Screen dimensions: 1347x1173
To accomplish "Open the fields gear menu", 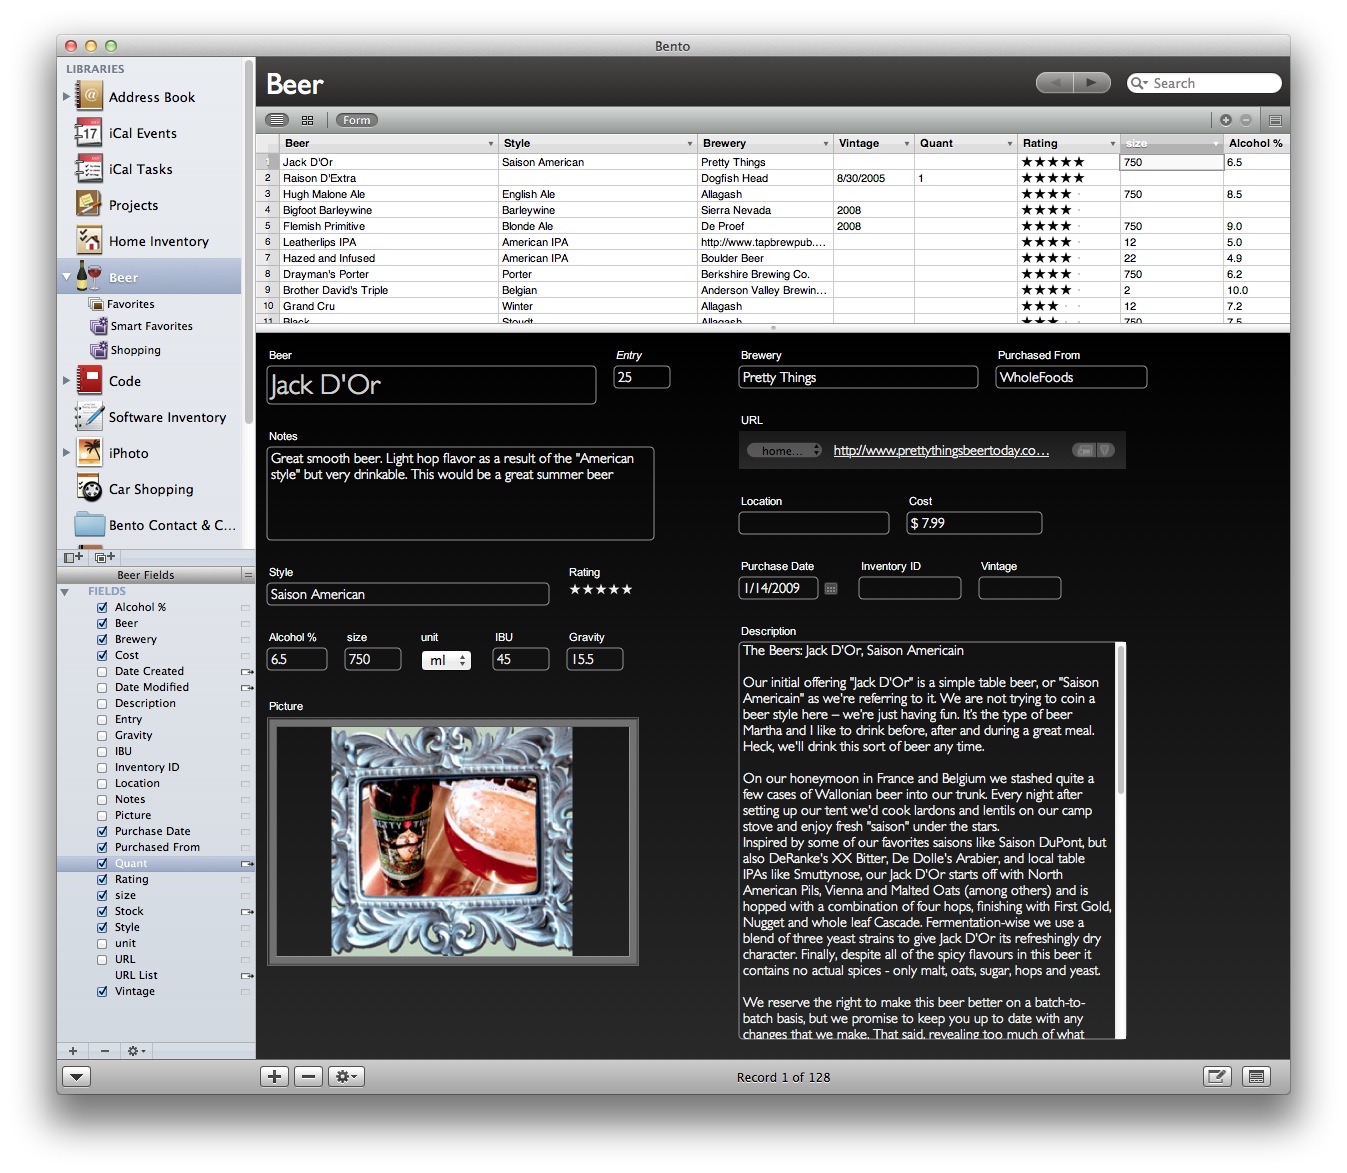I will 136,1051.
